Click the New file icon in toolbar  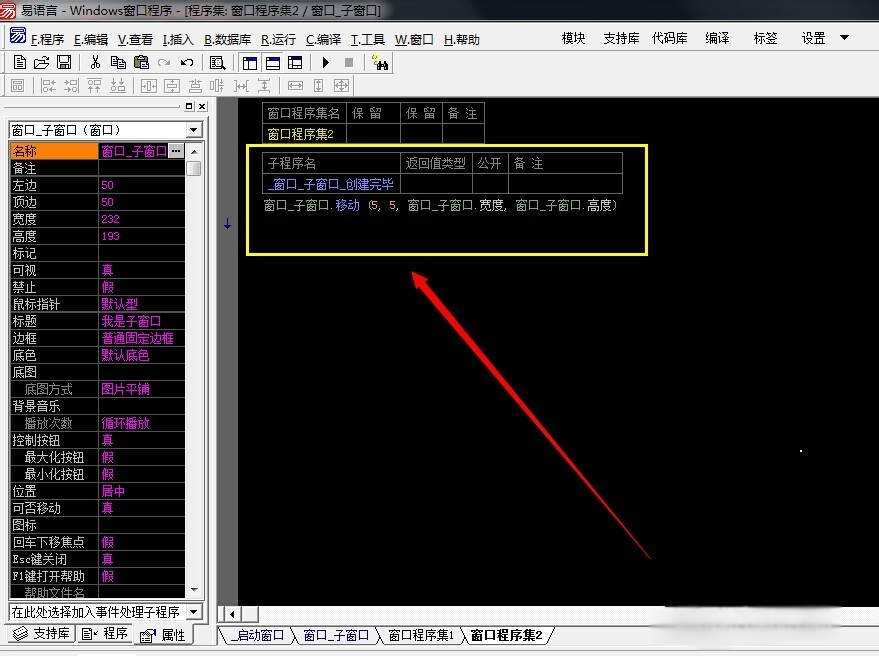click(20, 62)
